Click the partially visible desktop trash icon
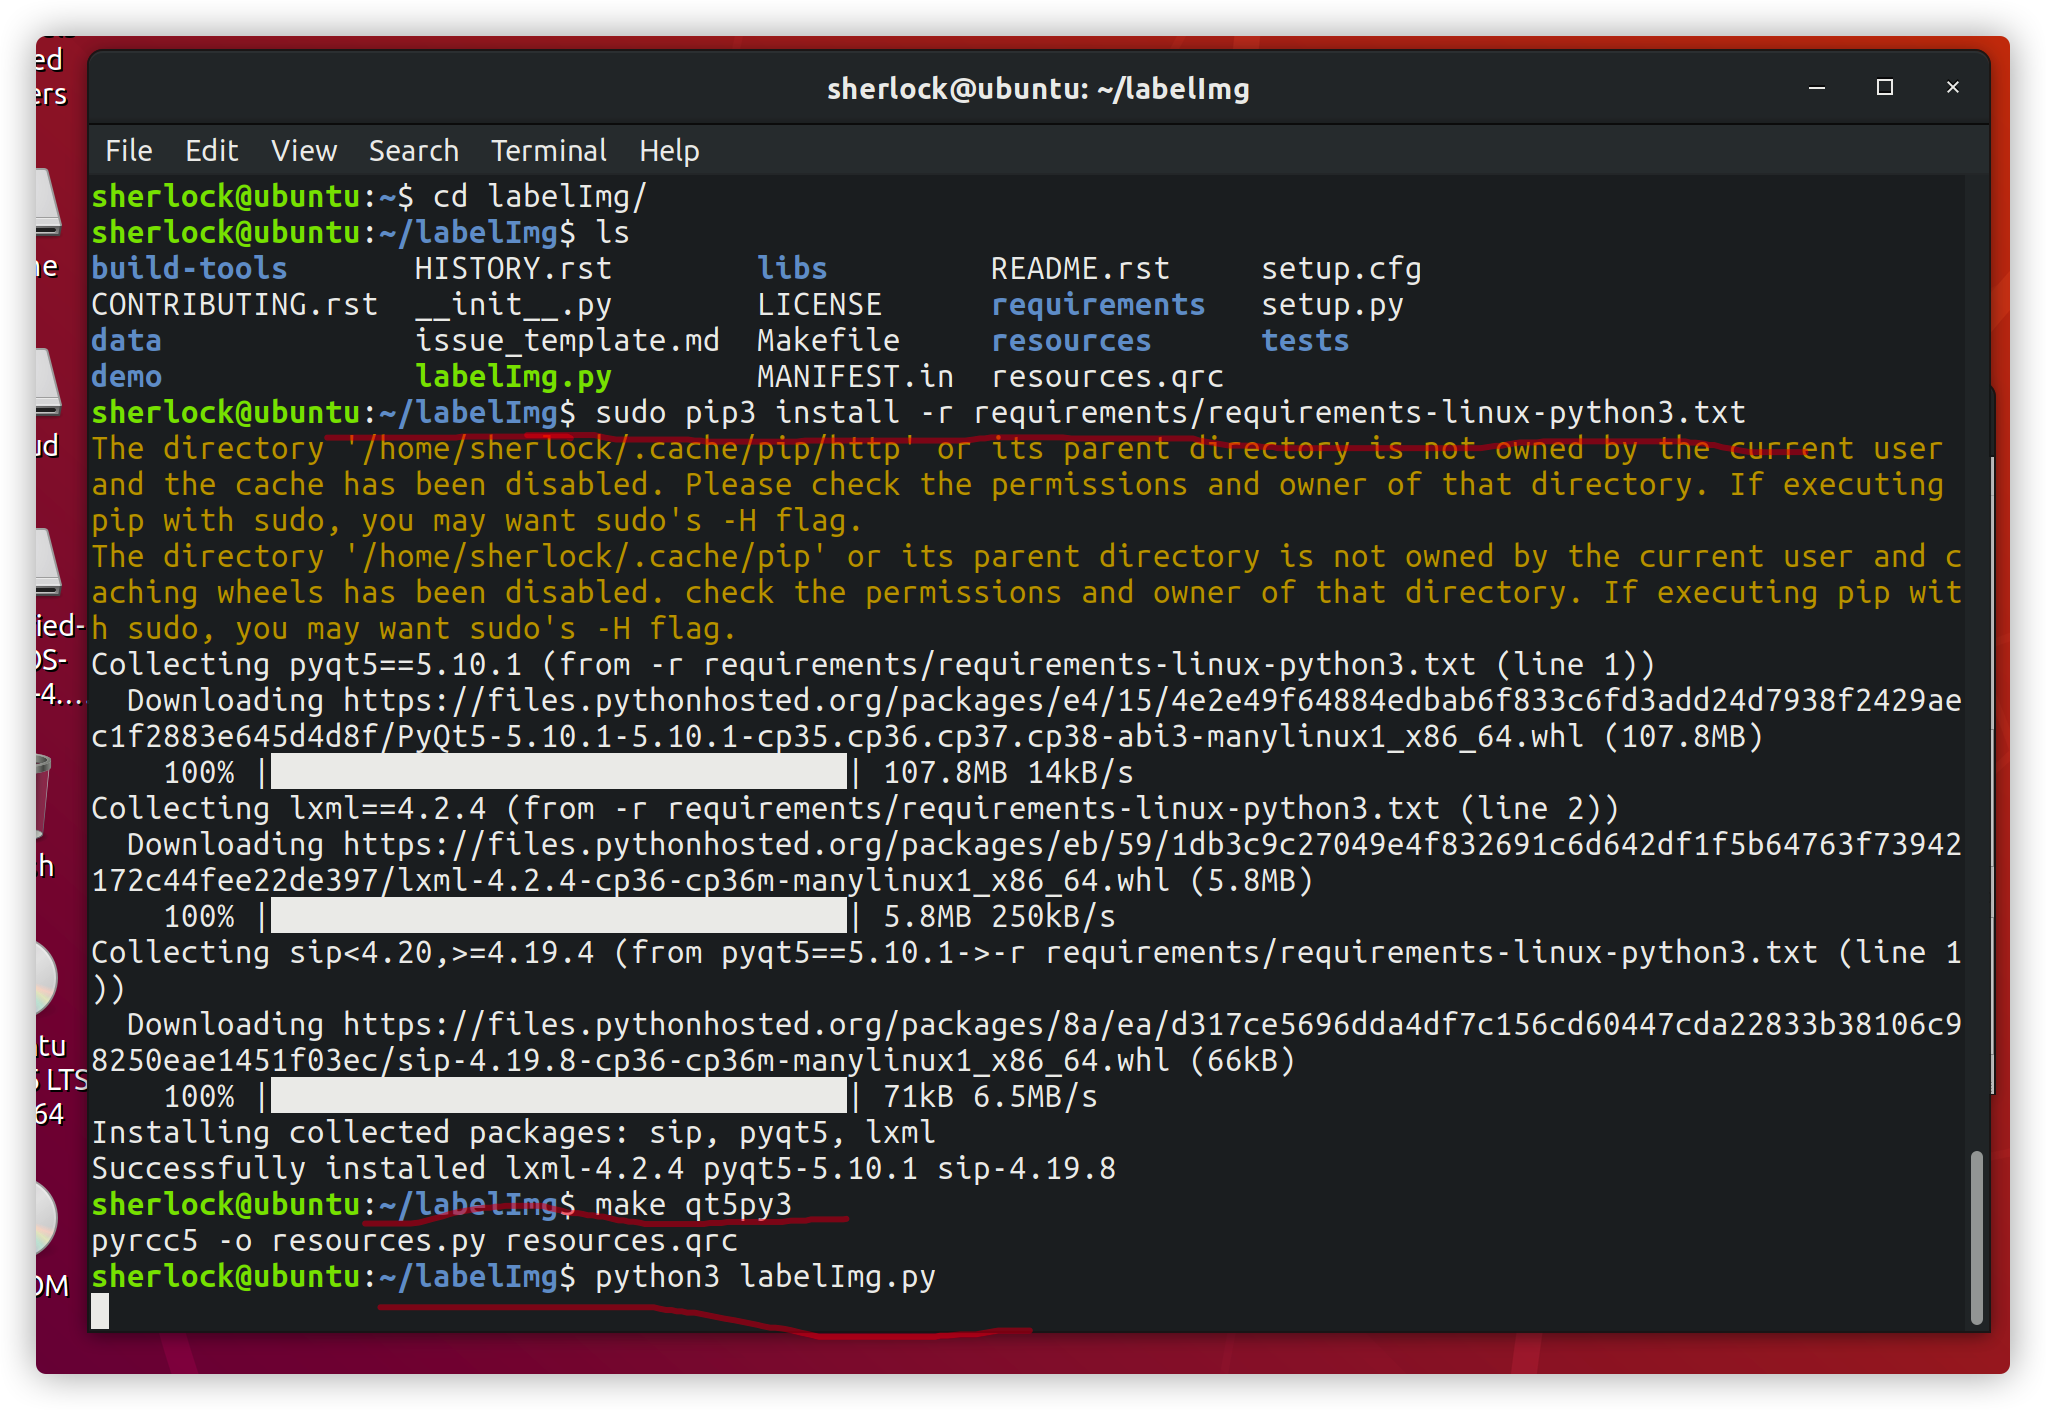 click(42, 793)
